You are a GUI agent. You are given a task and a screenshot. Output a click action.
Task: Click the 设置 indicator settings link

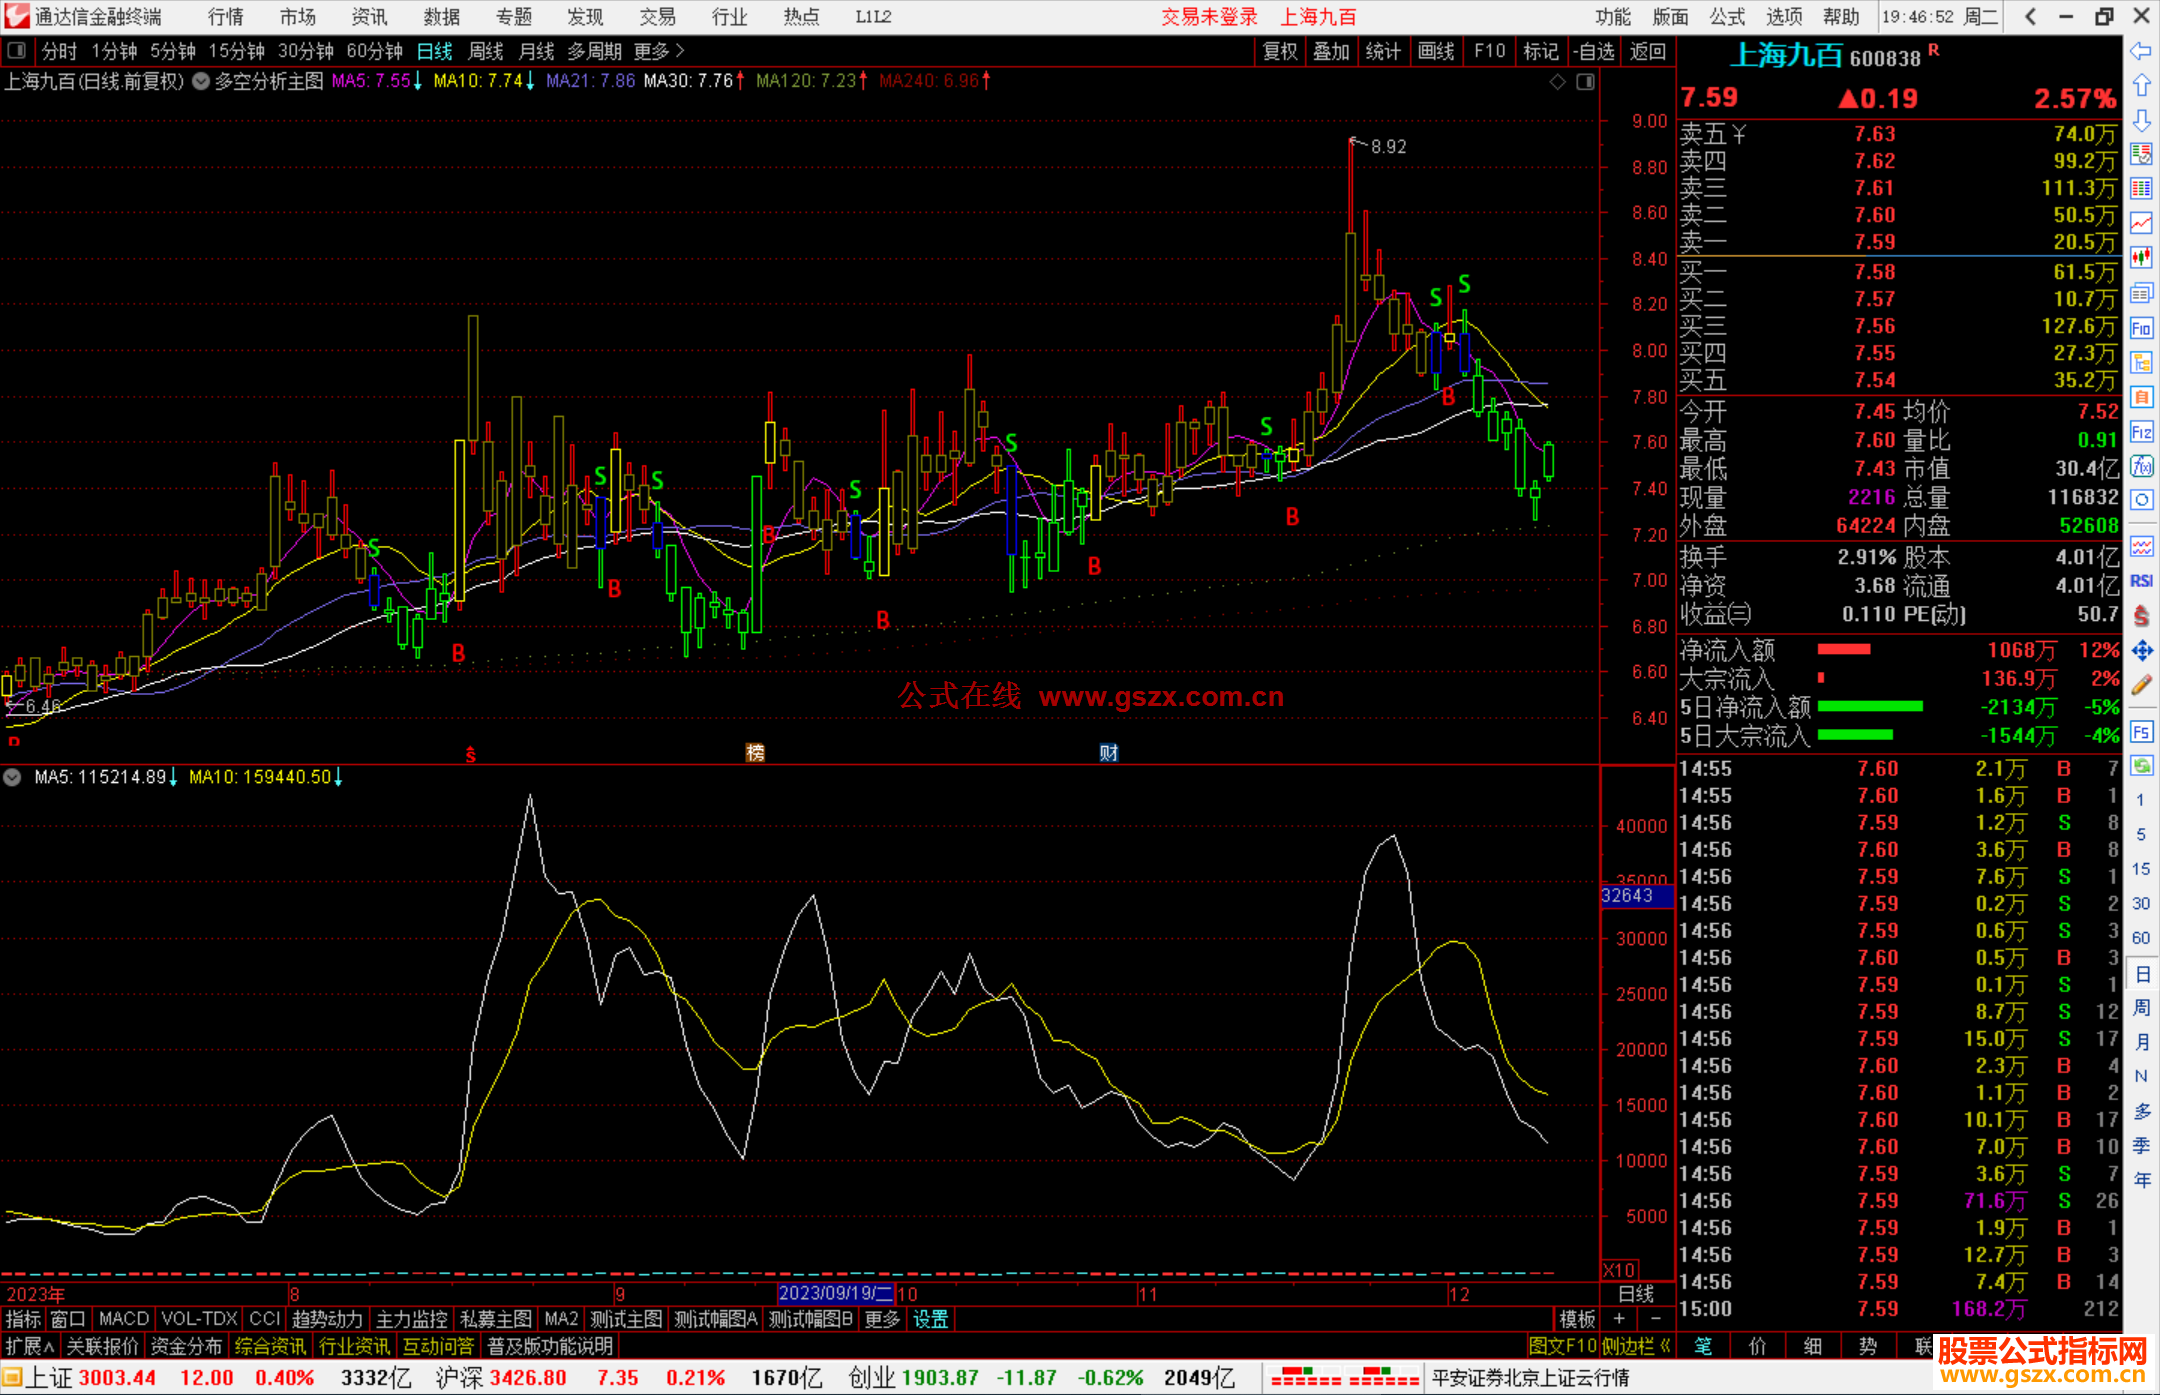(x=930, y=1319)
